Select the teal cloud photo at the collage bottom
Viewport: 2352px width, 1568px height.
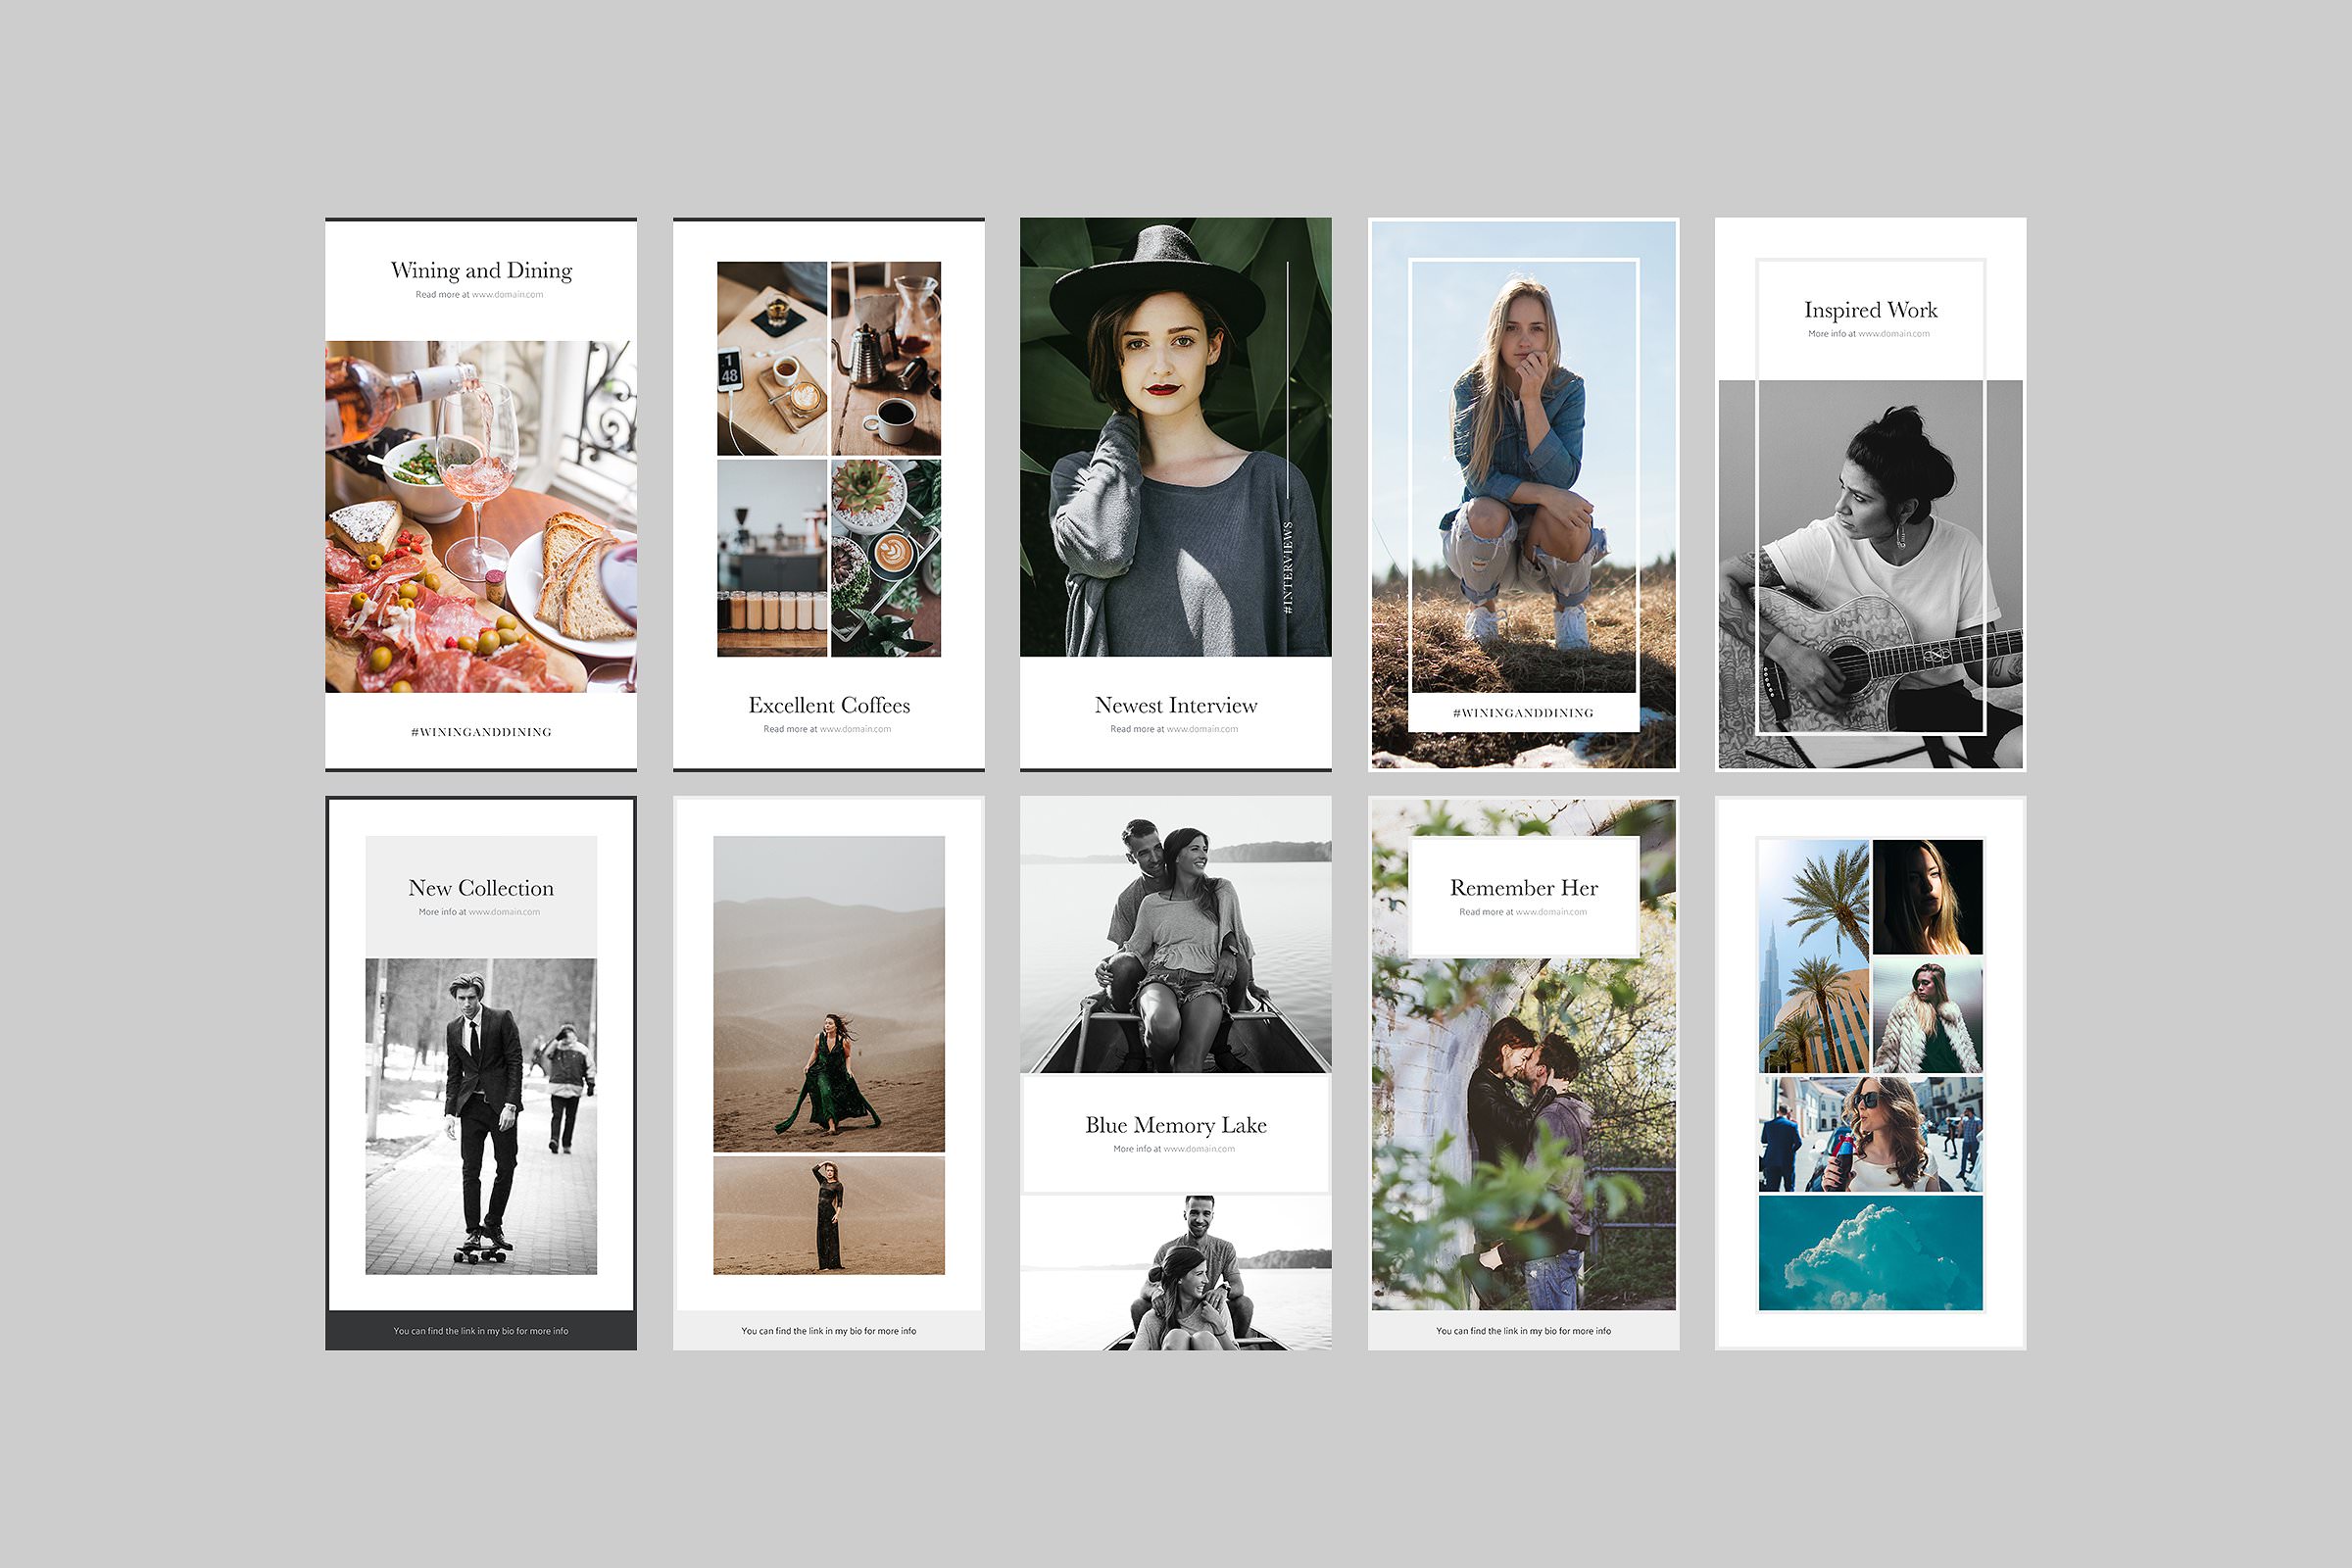pyautogui.click(x=1871, y=1253)
